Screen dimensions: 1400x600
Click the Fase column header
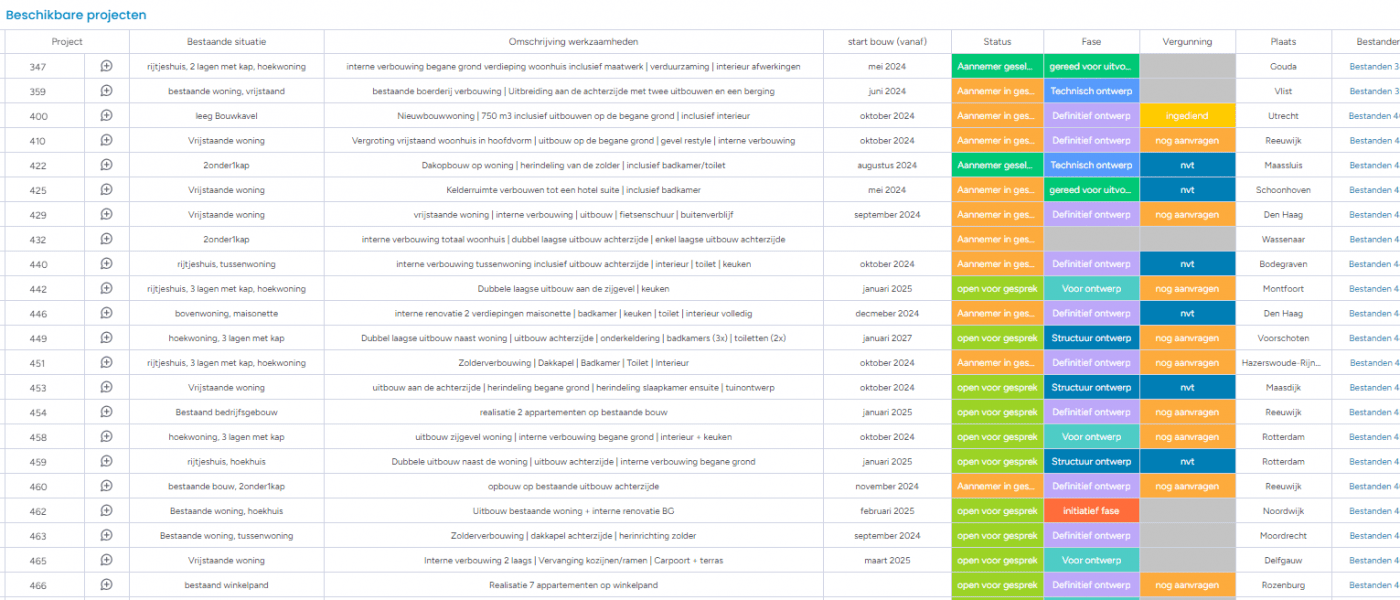pos(1091,42)
